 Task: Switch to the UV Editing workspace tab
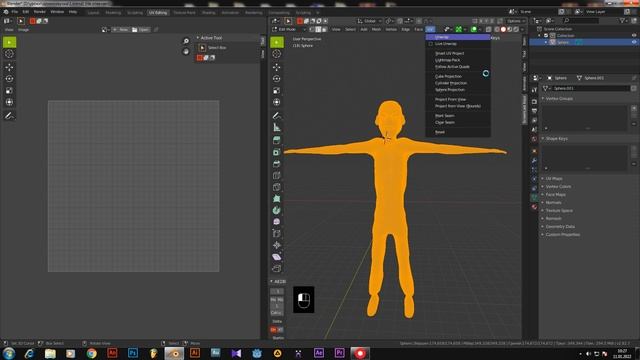[x=158, y=13]
